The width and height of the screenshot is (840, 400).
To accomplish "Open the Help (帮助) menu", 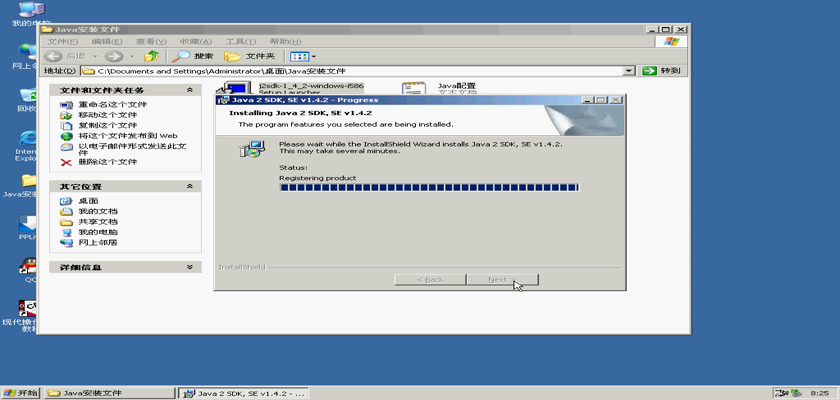I will click(x=285, y=42).
